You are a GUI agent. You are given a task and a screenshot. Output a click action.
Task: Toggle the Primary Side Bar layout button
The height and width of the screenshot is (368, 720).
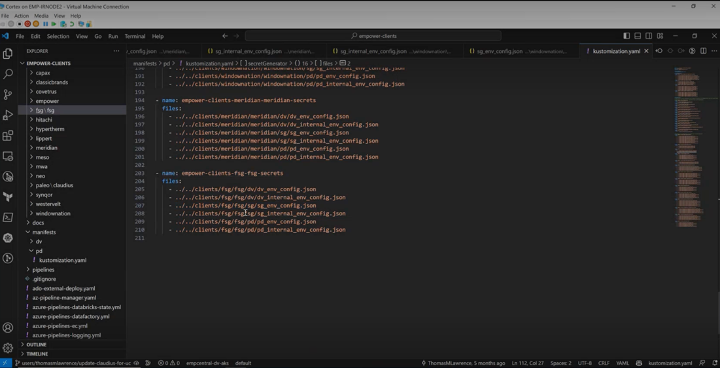(626, 36)
